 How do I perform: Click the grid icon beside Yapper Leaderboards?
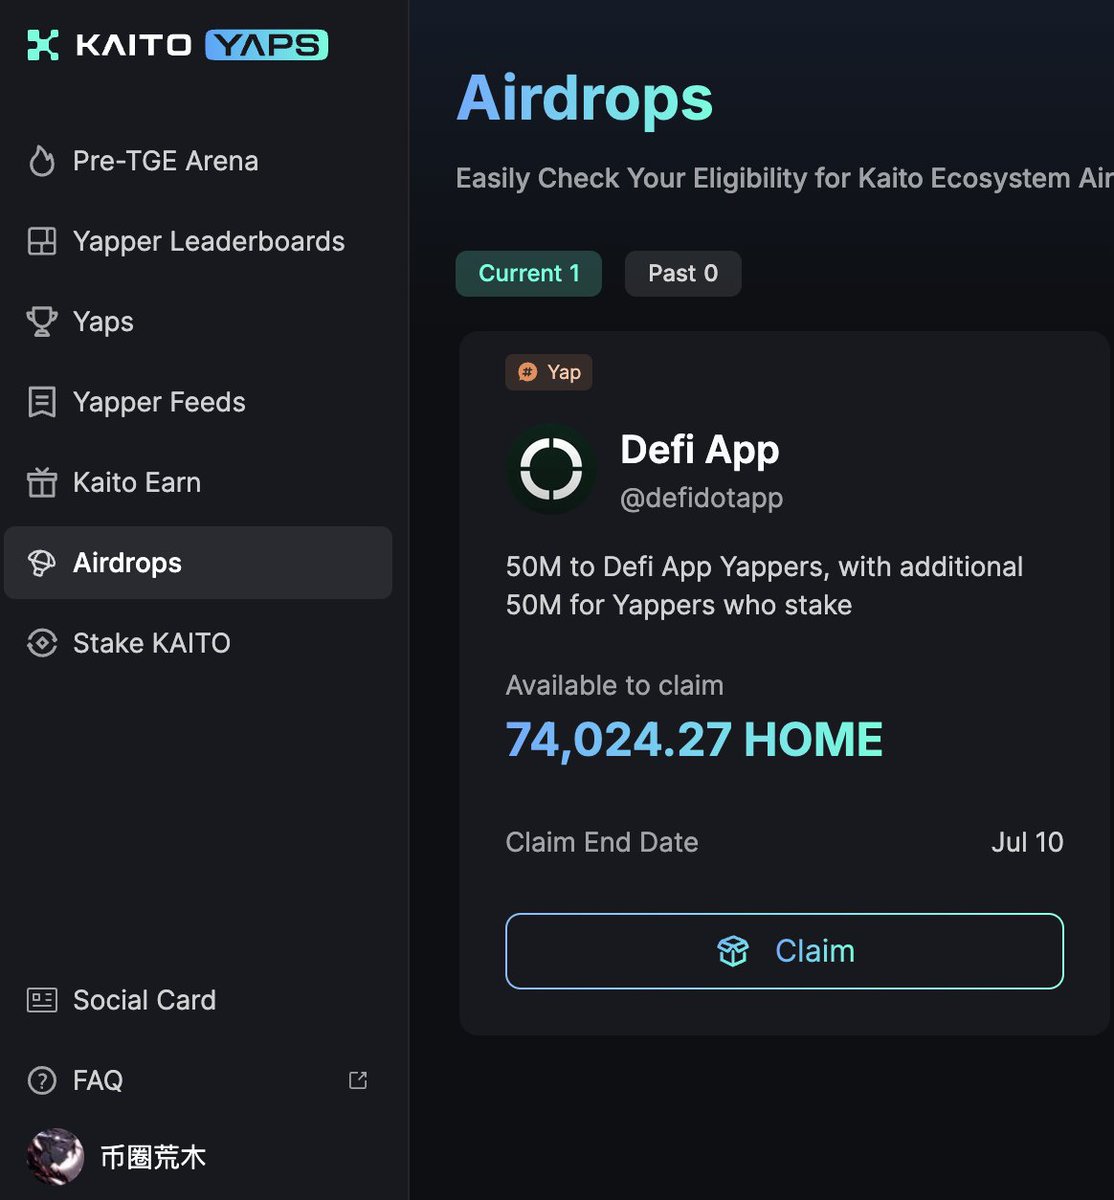42,241
